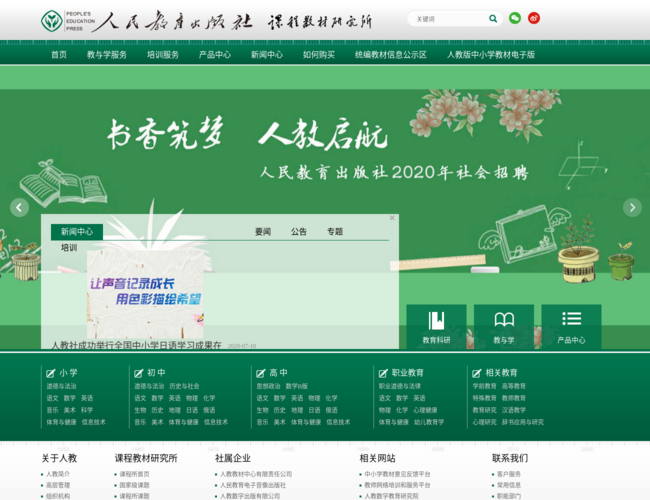
Task: Click the 2020年社会招聘 recruitment banner
Action: click(394, 172)
